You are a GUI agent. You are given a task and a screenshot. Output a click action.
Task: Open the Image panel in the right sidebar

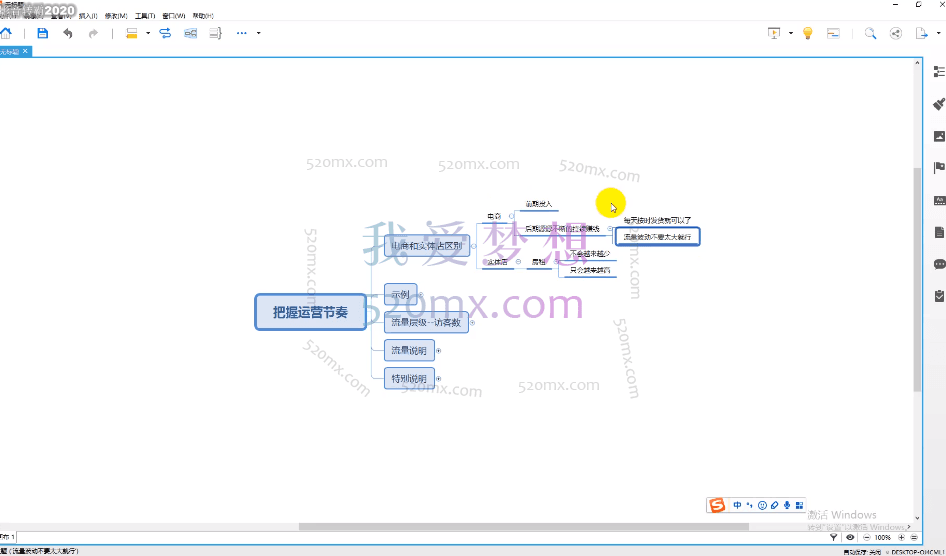[939, 135]
